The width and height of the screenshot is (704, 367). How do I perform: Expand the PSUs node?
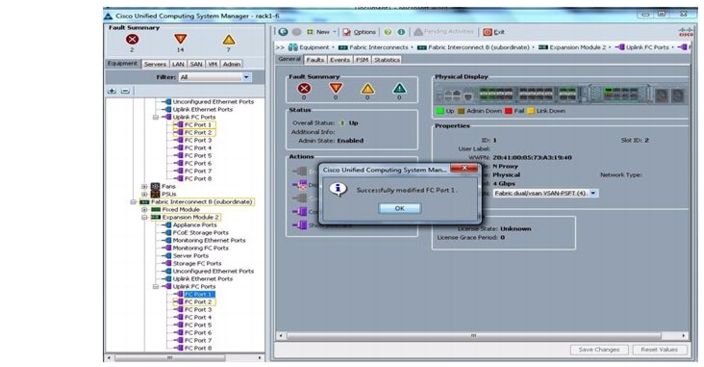tap(144, 194)
